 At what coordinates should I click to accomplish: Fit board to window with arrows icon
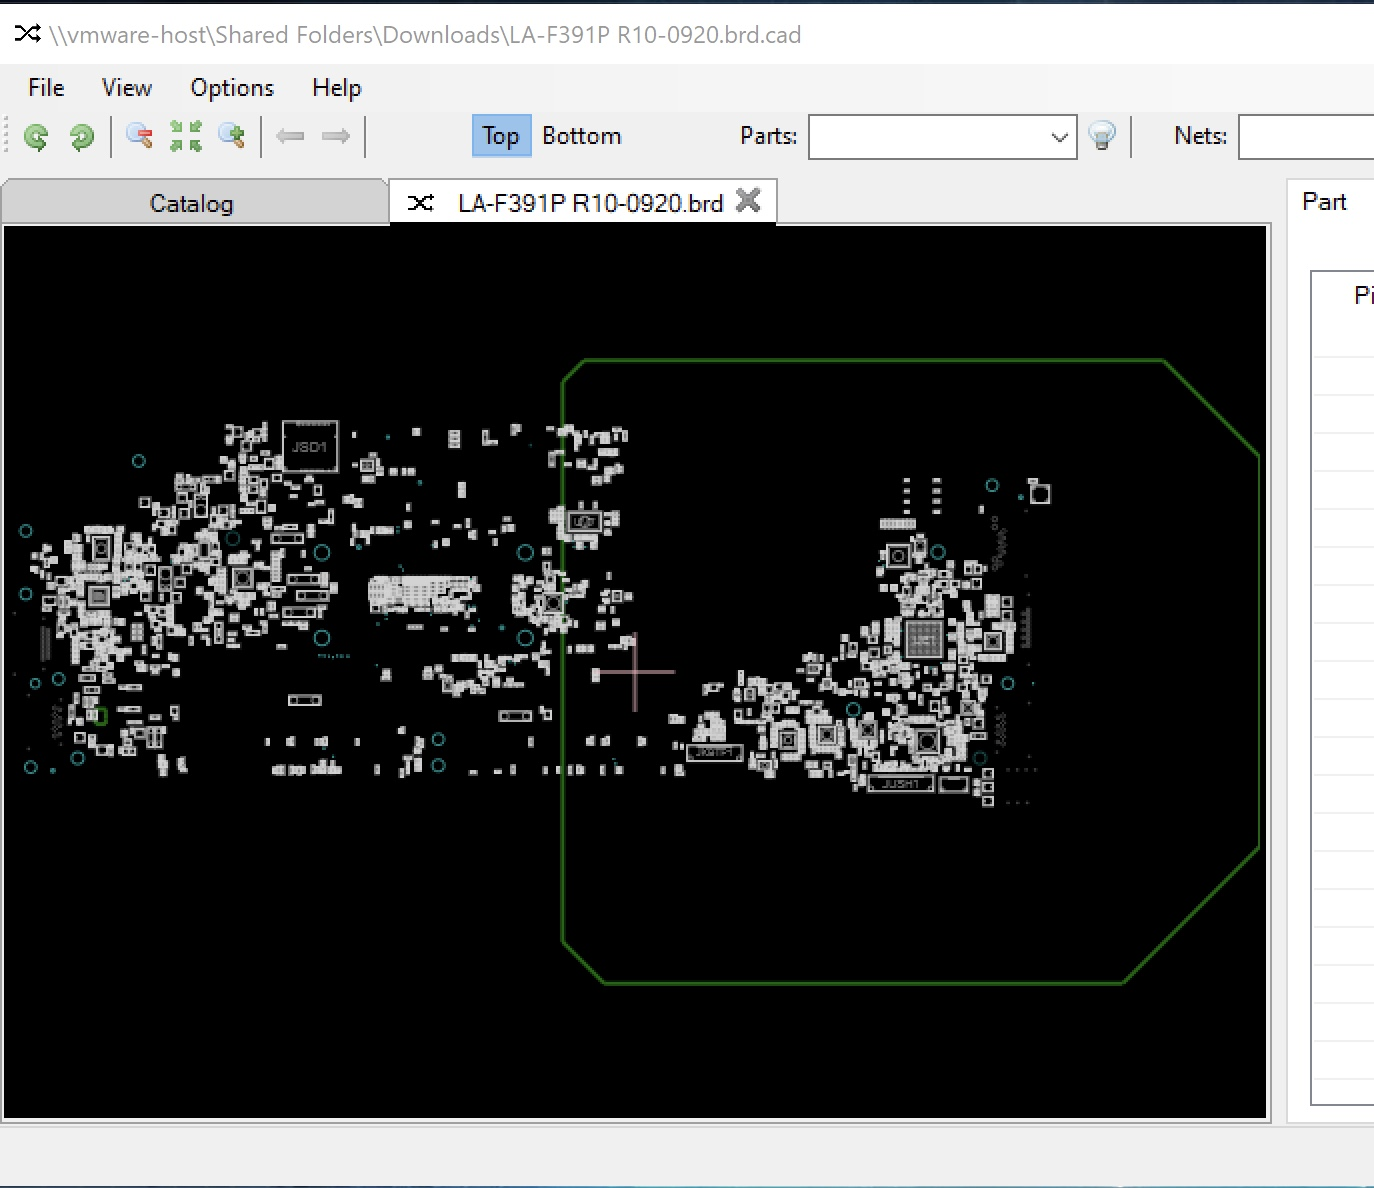click(x=186, y=136)
